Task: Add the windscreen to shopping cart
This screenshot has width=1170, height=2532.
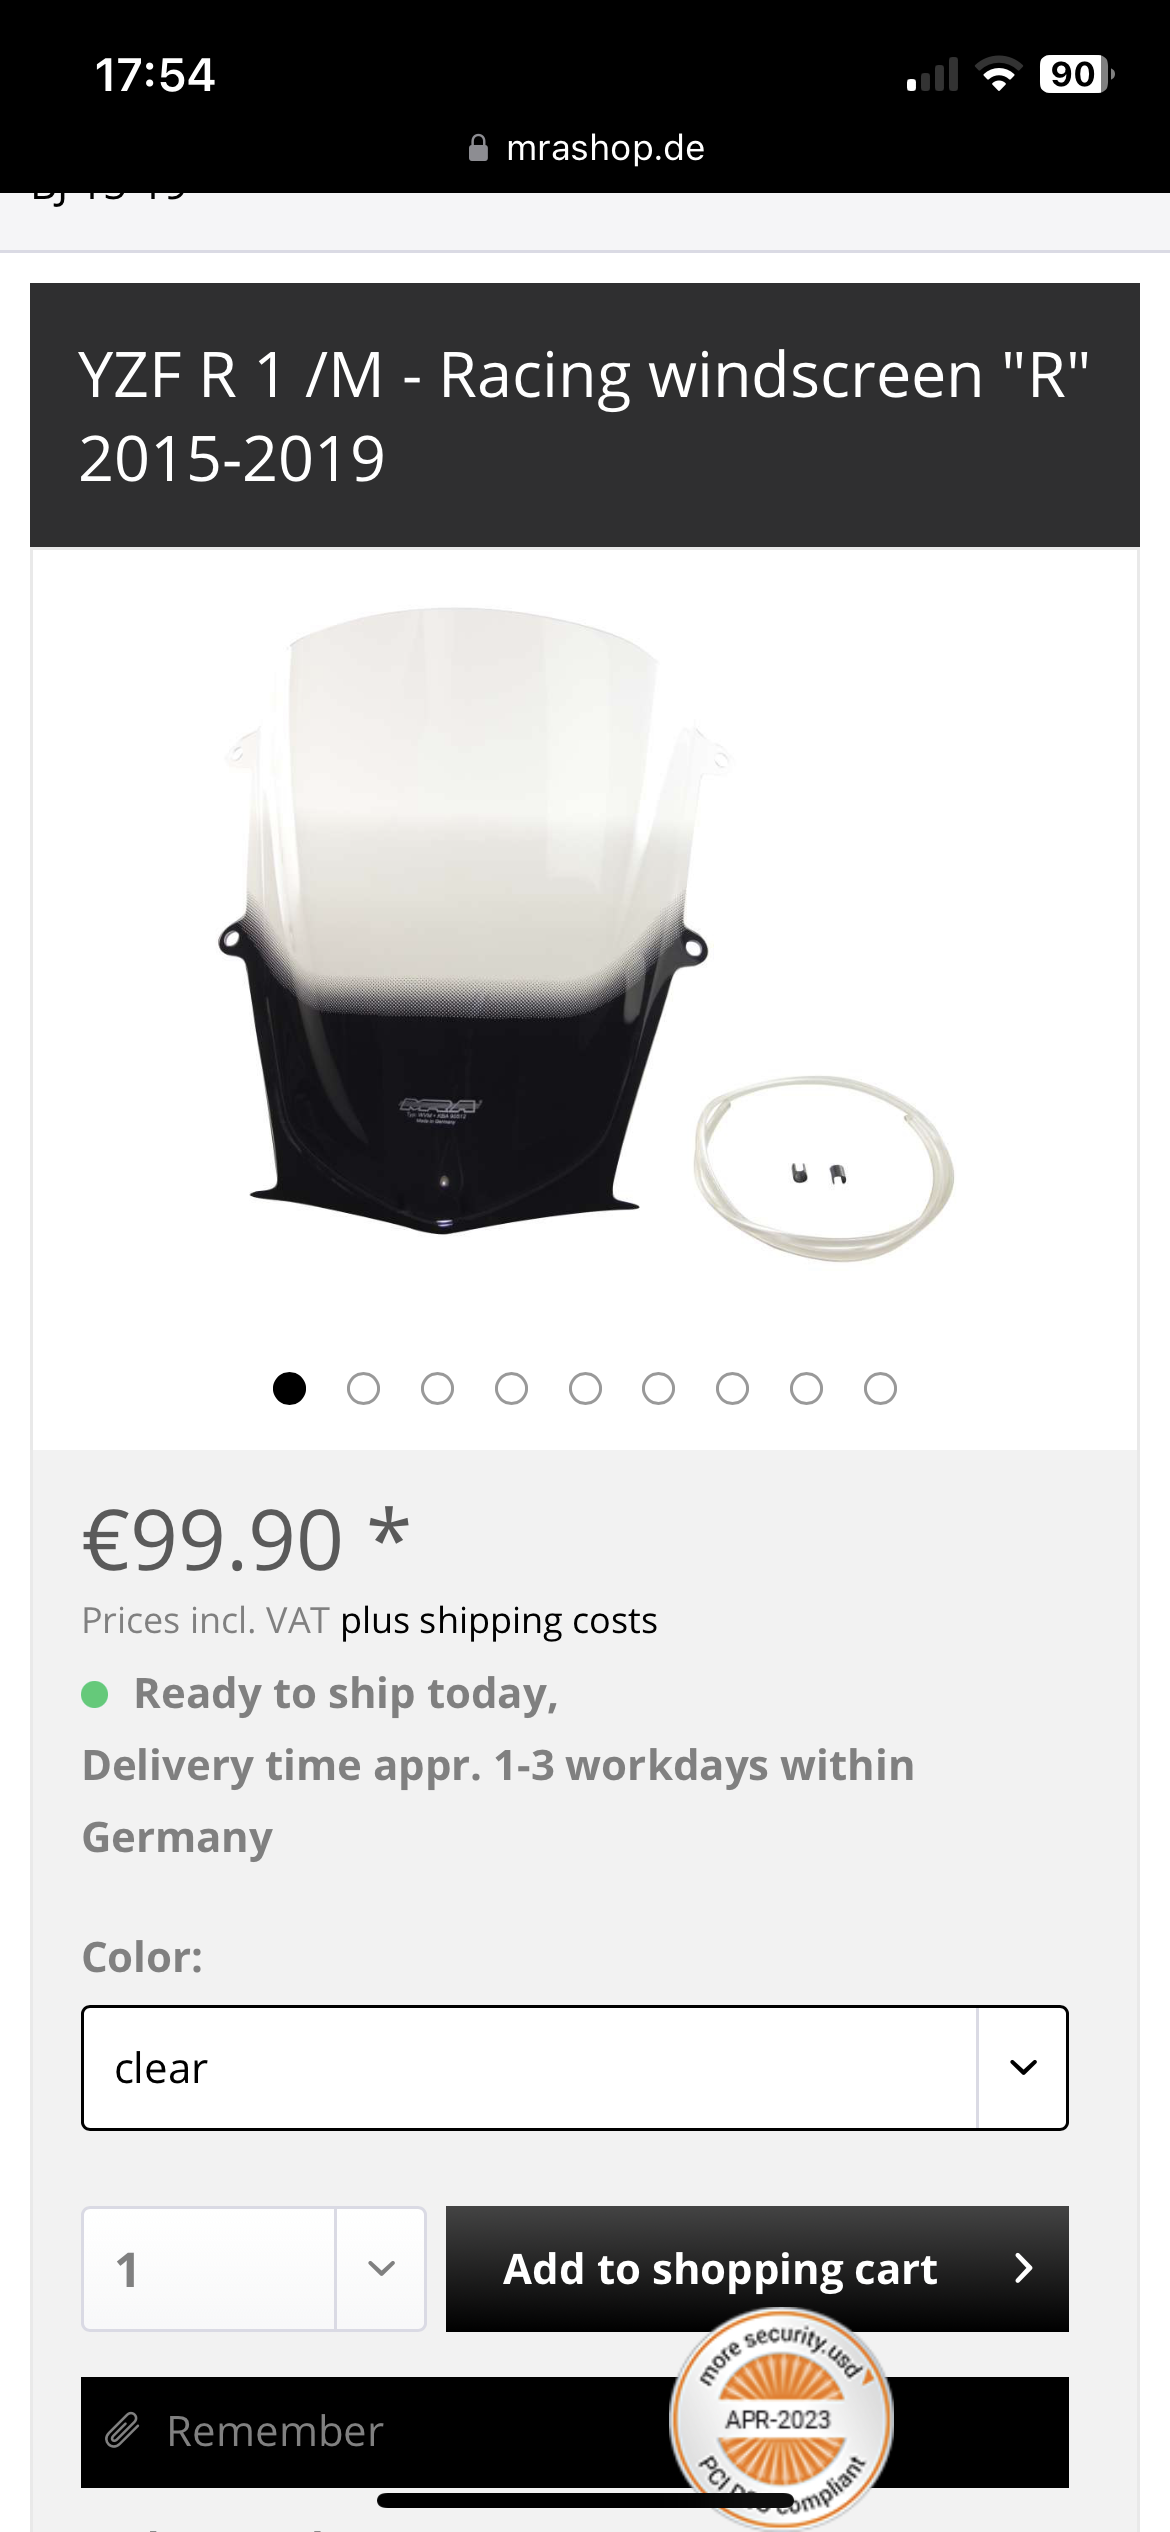Action: (x=757, y=2268)
